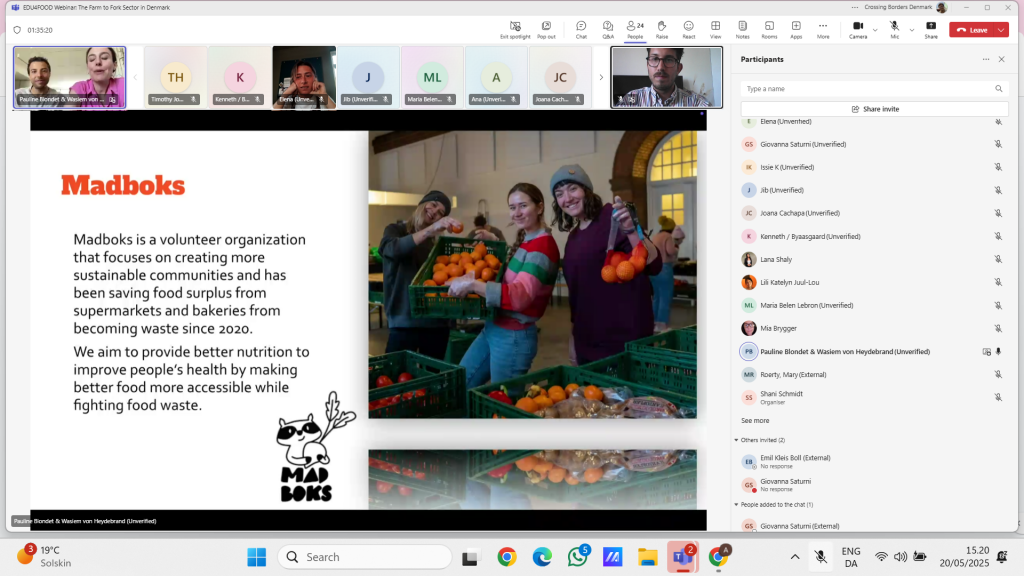Toggle the Camera on or off
The width and height of the screenshot is (1024, 576).
858,29
